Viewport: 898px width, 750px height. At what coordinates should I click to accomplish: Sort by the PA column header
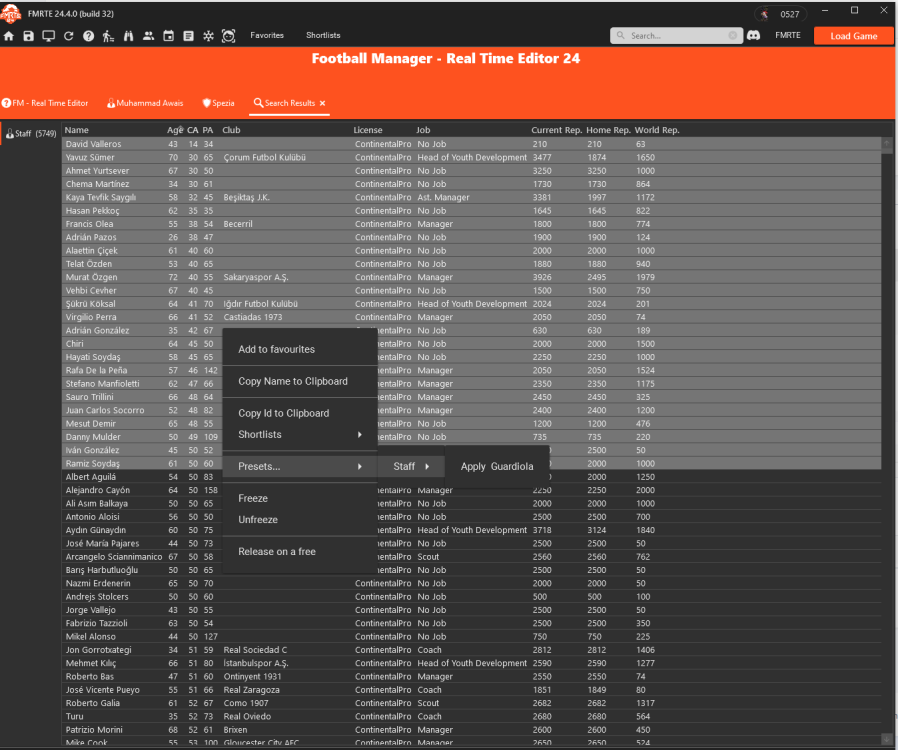(207, 130)
